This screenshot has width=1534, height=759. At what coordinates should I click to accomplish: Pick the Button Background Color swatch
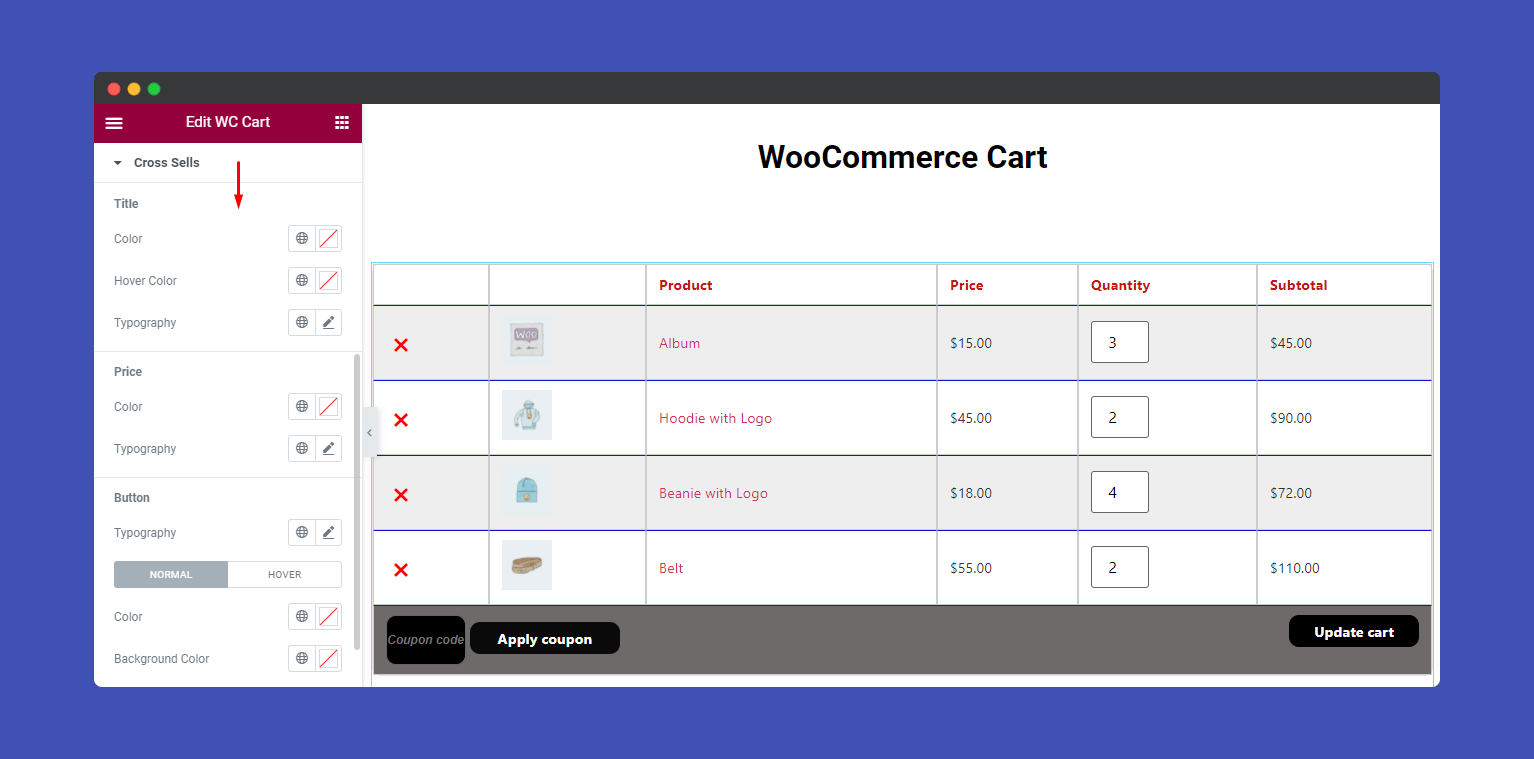(x=328, y=659)
